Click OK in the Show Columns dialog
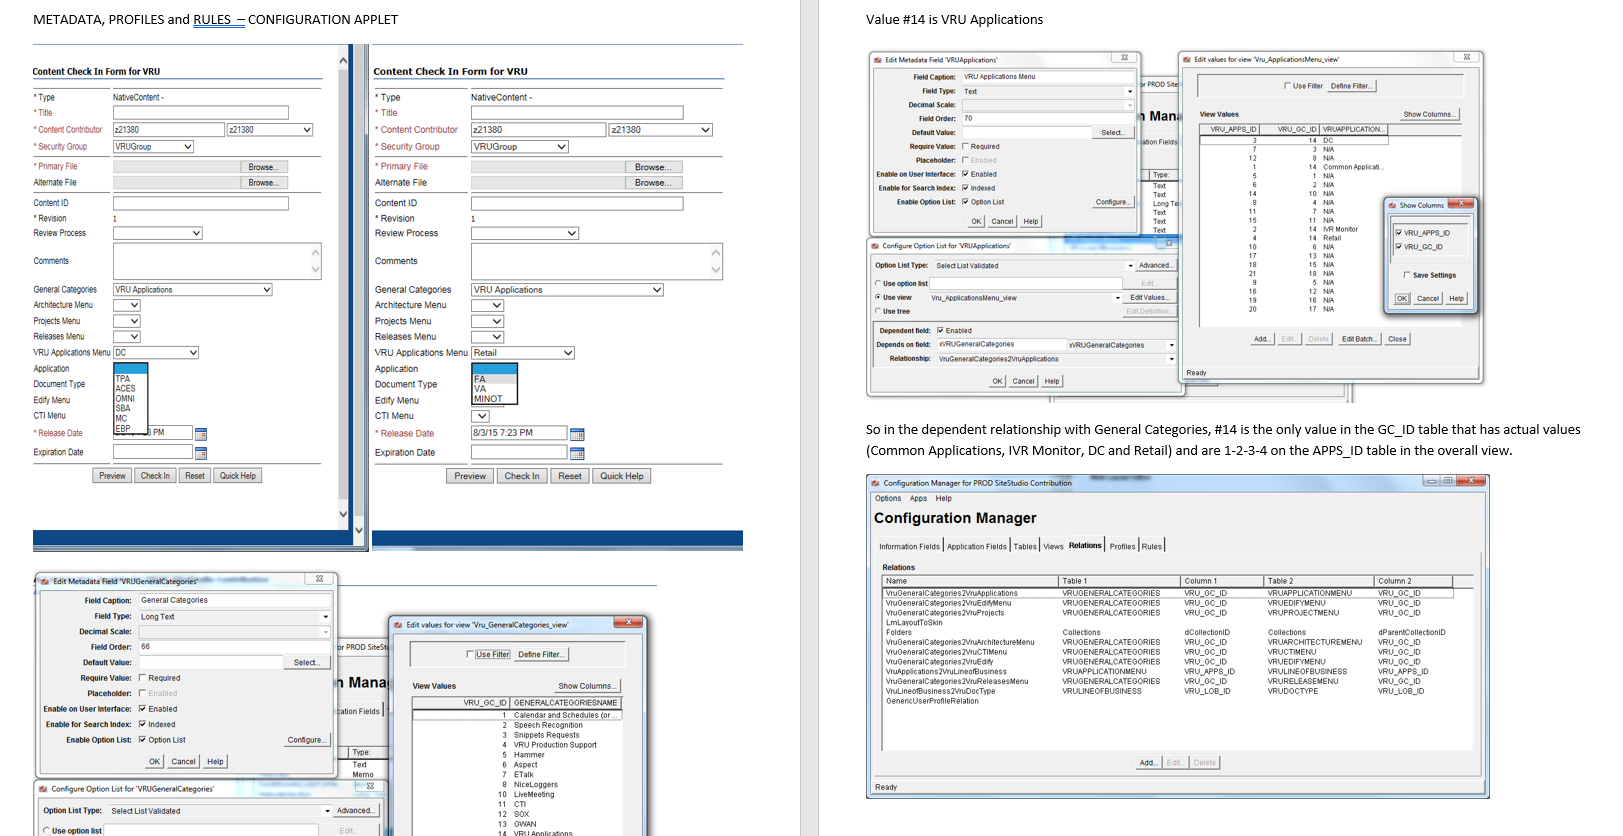 (x=1402, y=299)
